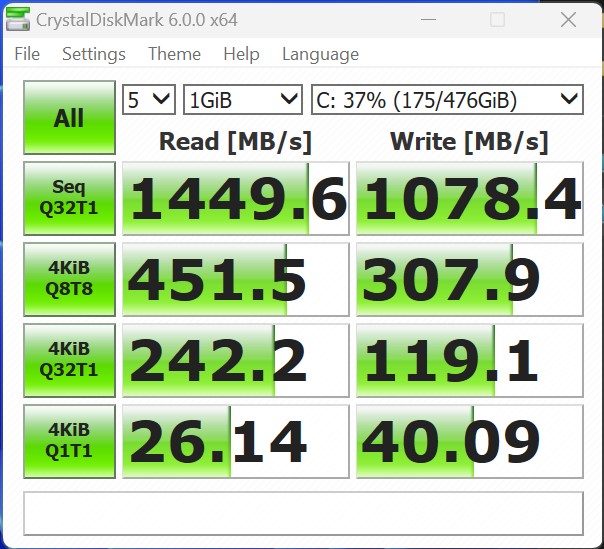The width and height of the screenshot is (604, 549).
Task: Click the CrystalDiskMark app icon in title bar
Action: [18, 20]
